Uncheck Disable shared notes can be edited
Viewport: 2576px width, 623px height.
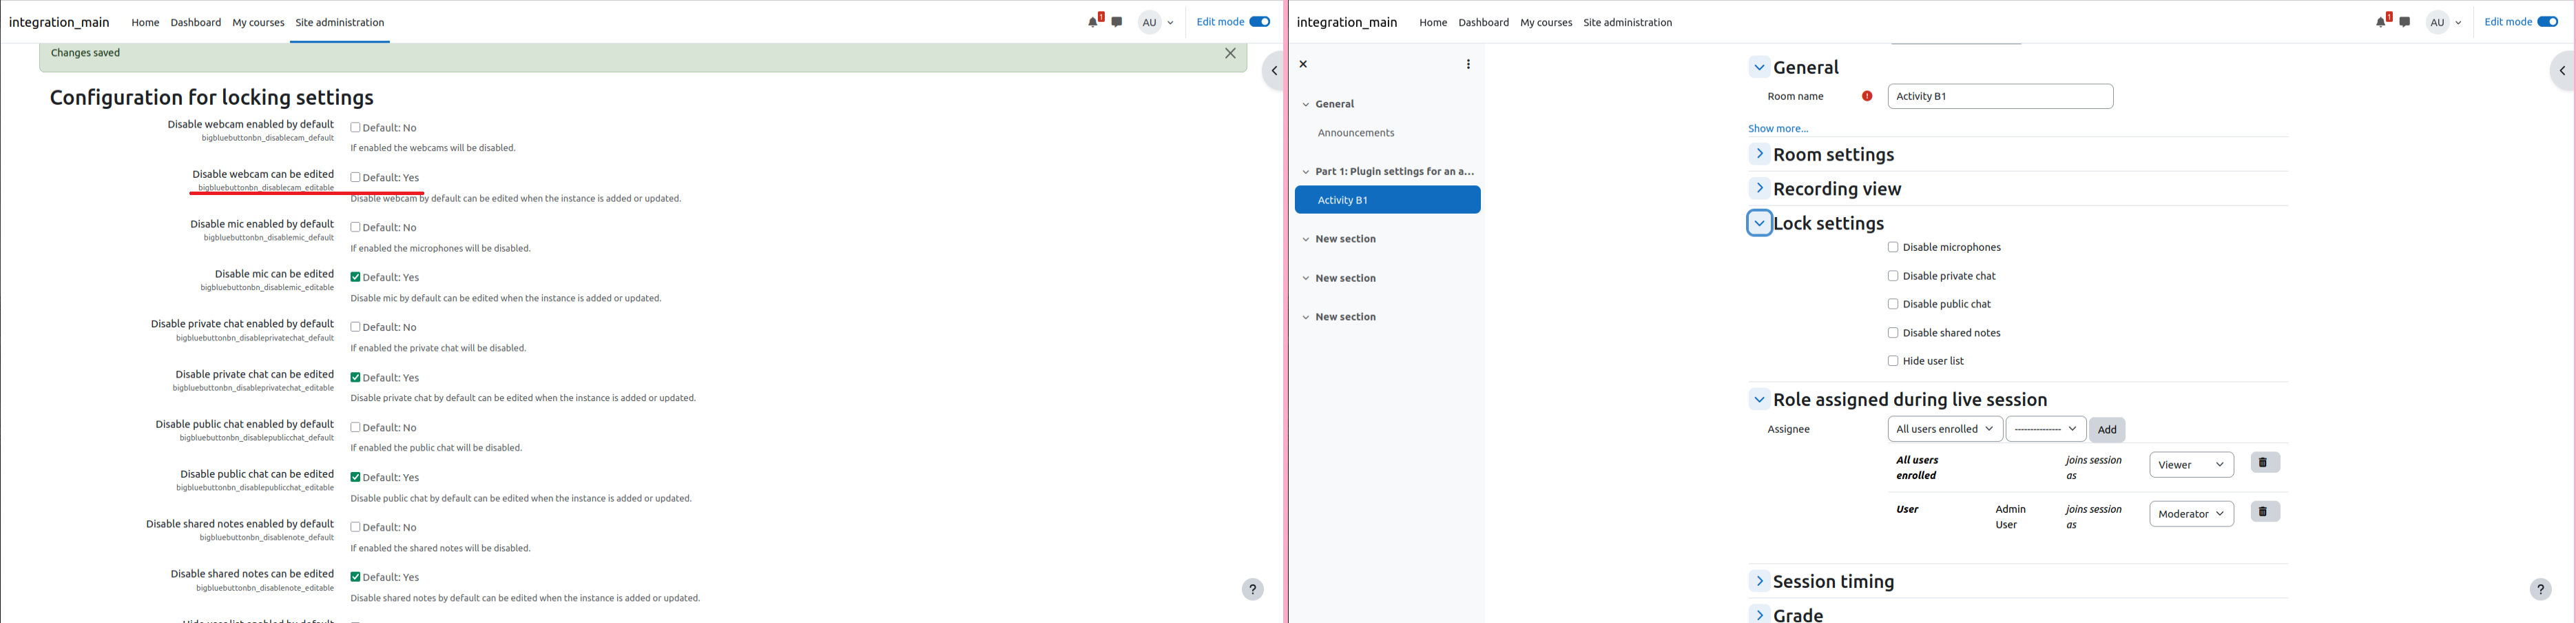355,577
